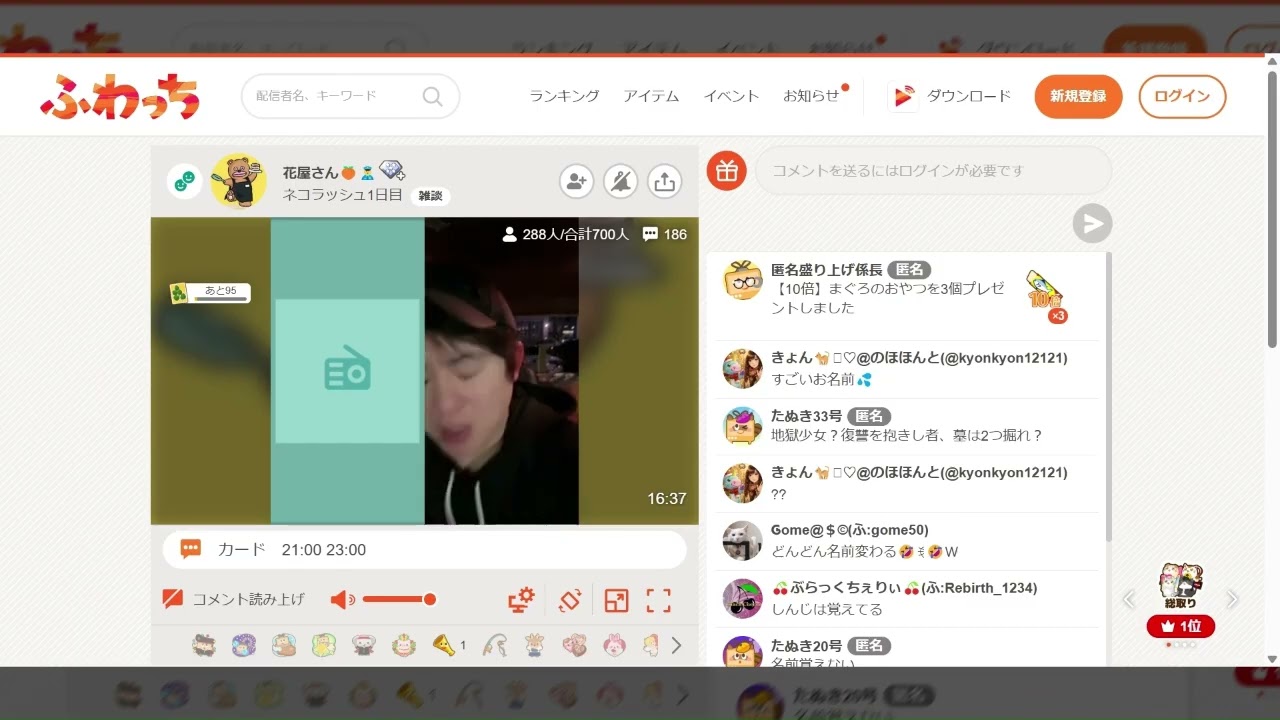This screenshot has height=720, width=1280.
Task: Select the purple wreath gift item
Action: pyautogui.click(x=244, y=645)
